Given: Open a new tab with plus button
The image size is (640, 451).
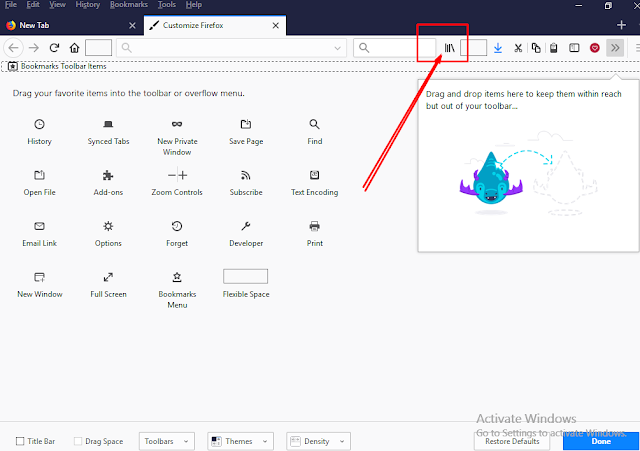Looking at the screenshot, I should [621, 25].
